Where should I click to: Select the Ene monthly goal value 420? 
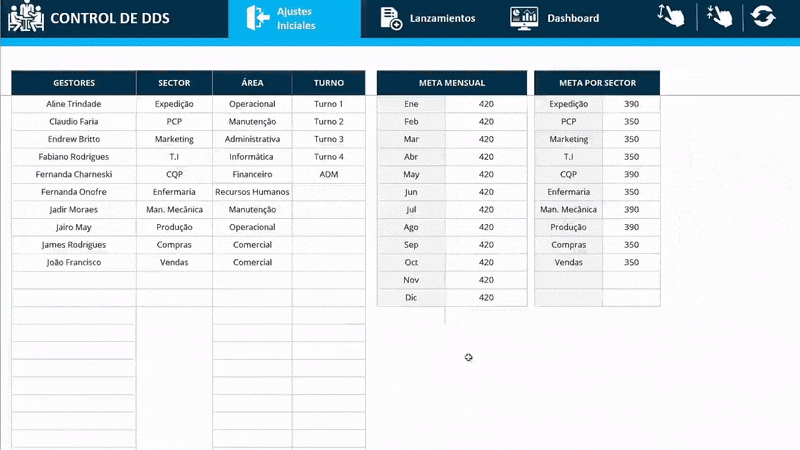tap(486, 104)
